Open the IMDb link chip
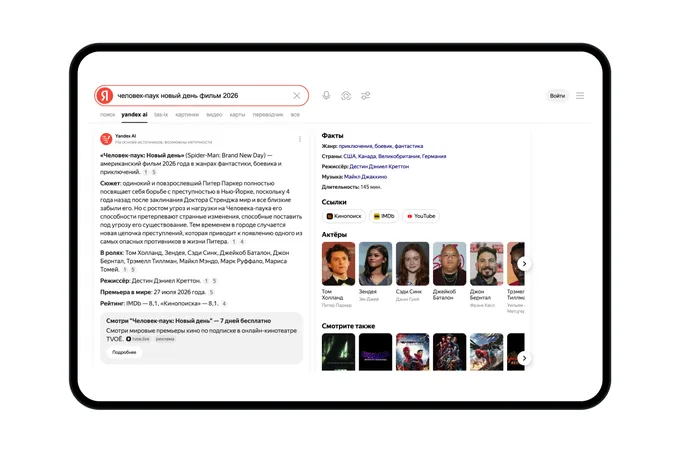 384,216
